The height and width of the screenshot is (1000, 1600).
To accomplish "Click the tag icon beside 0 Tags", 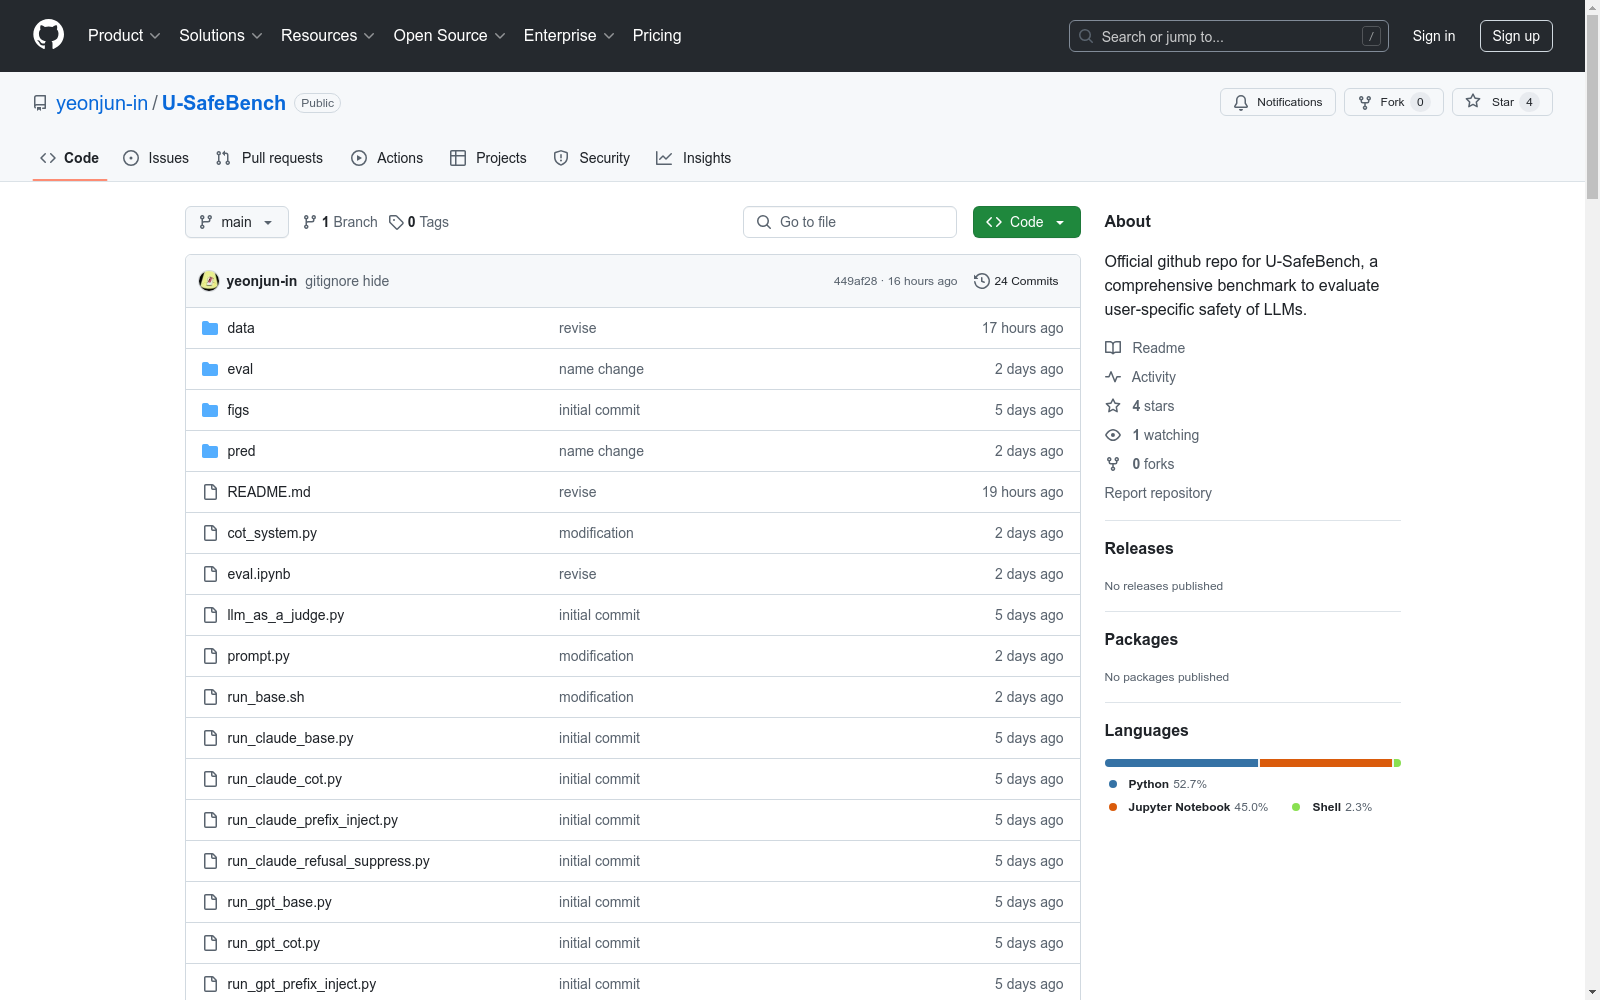I will (x=396, y=222).
